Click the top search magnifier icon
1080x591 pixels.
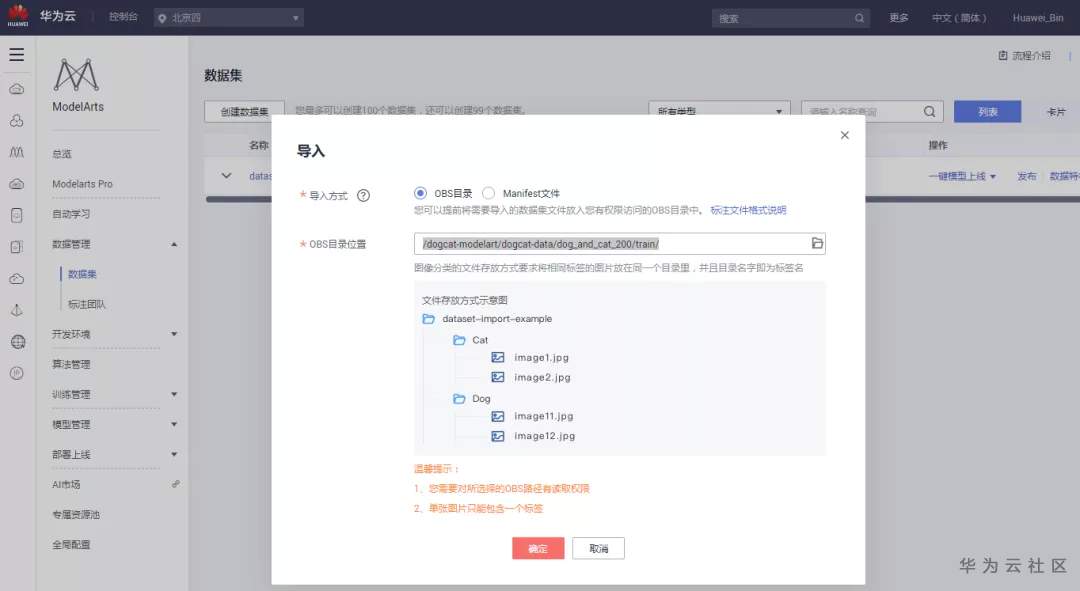[x=859, y=18]
